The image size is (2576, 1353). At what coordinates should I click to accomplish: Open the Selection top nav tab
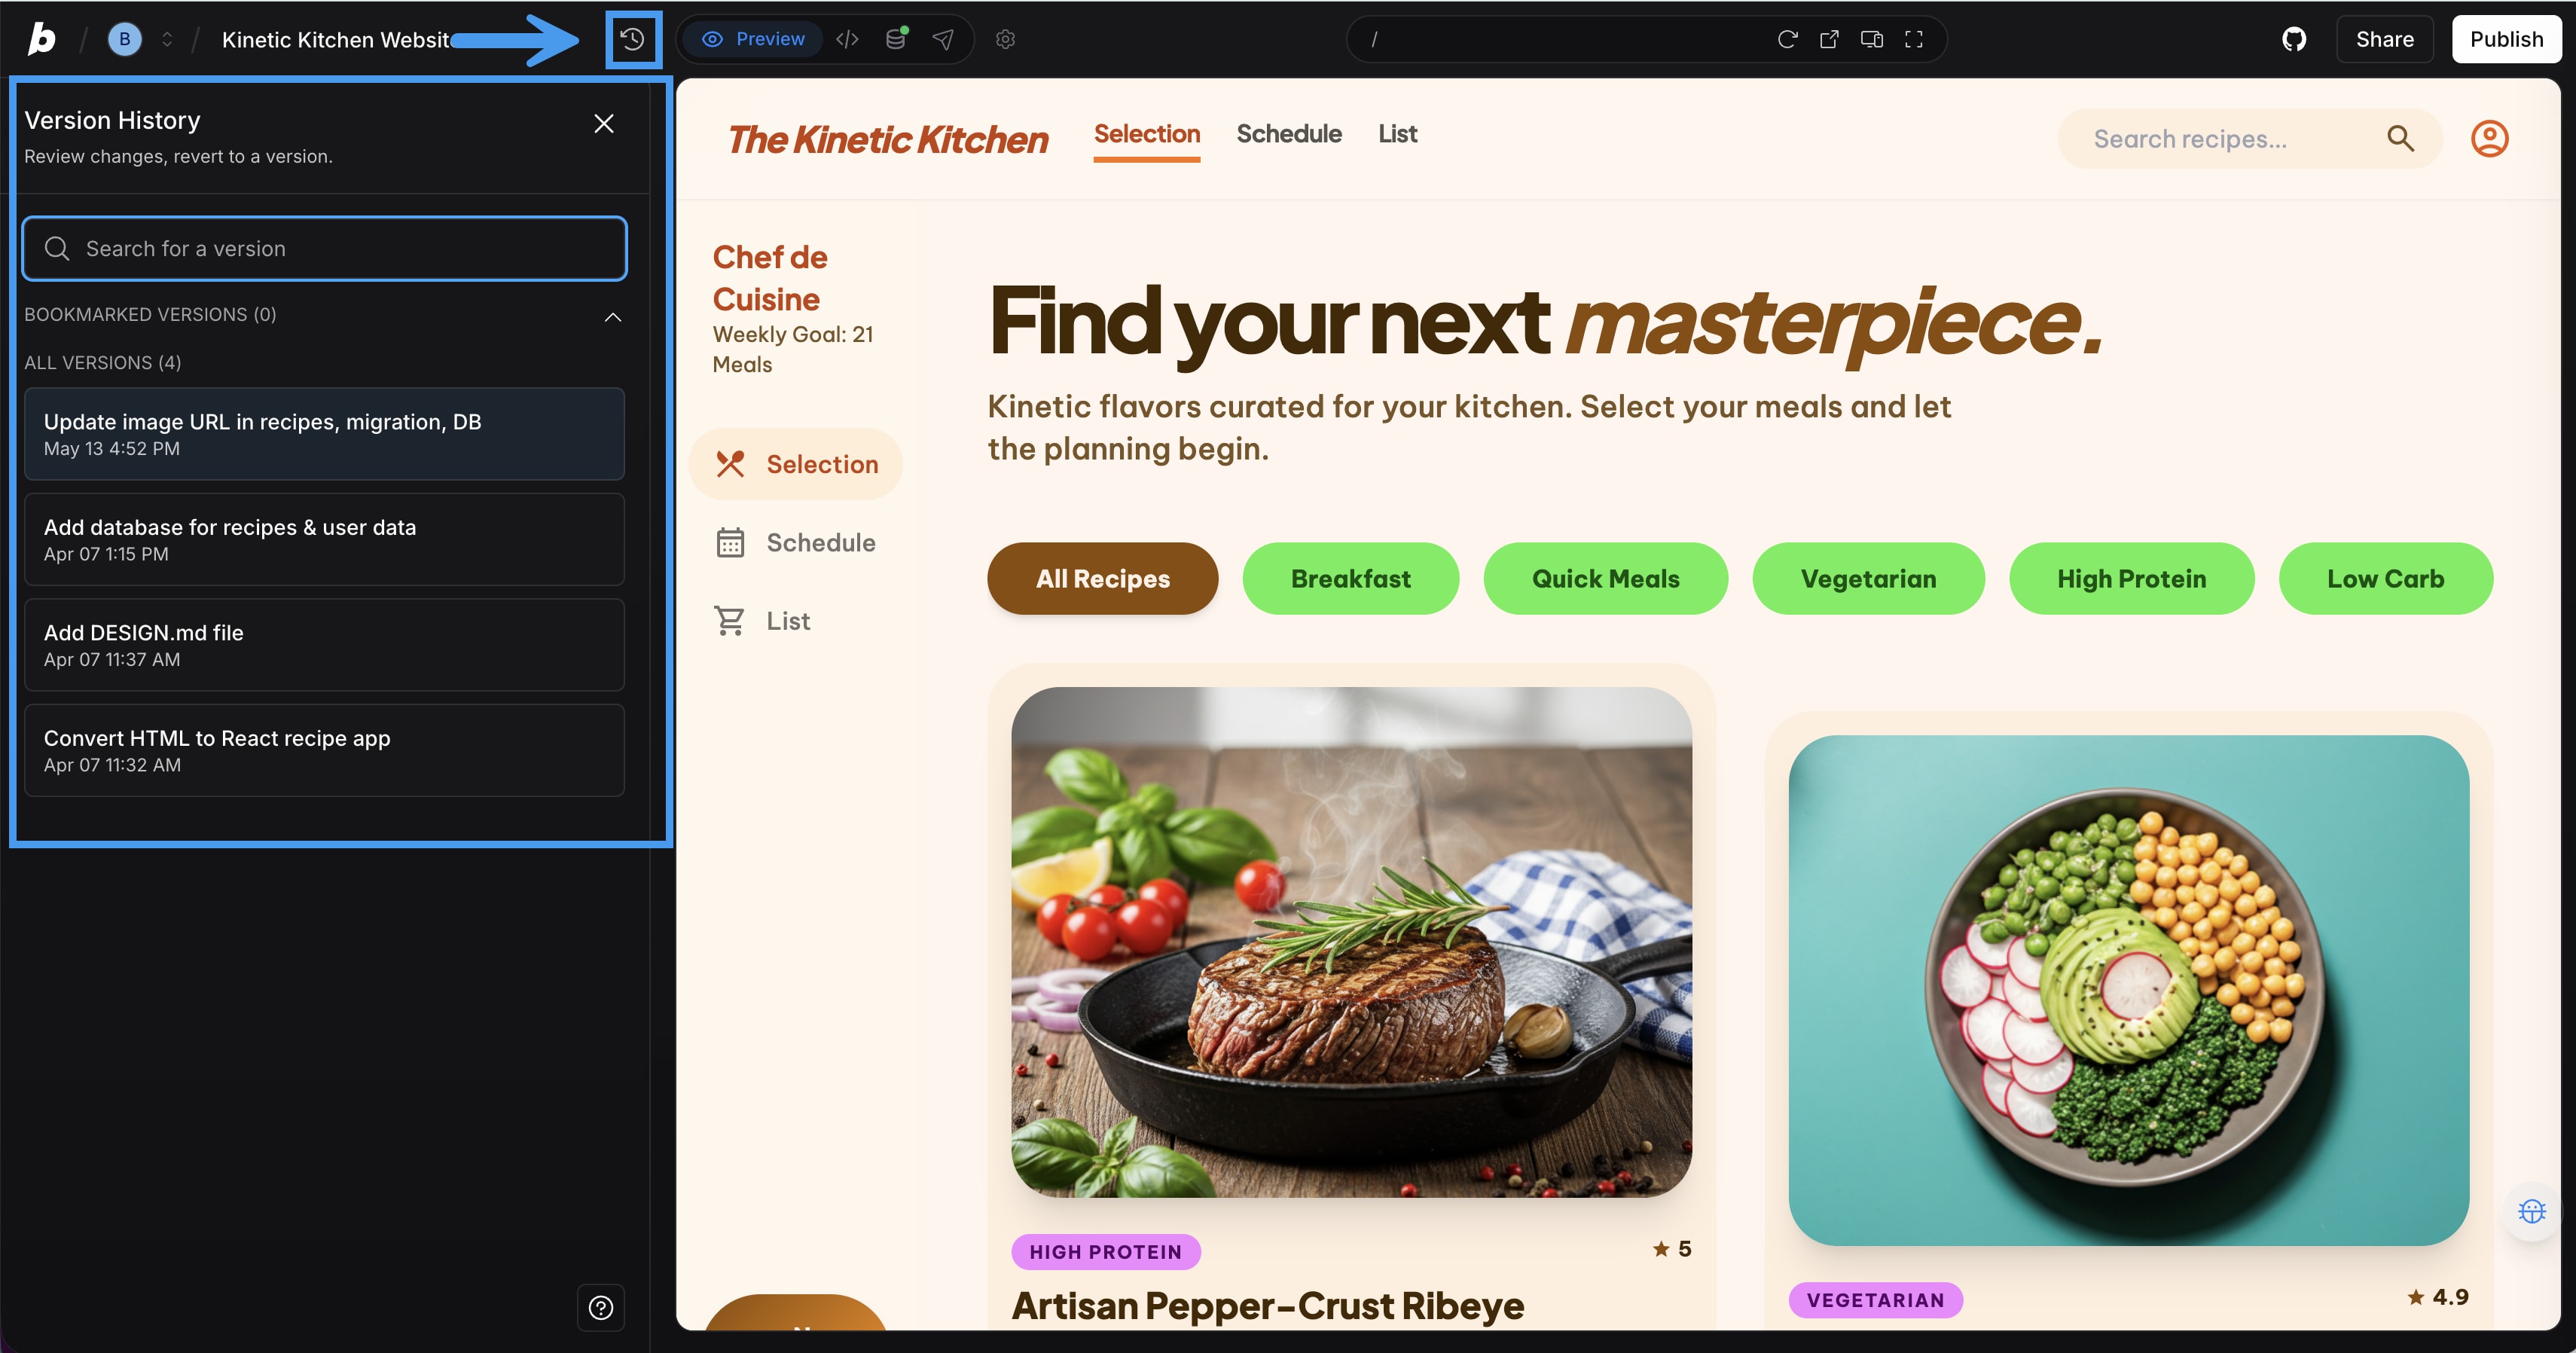tap(1147, 134)
